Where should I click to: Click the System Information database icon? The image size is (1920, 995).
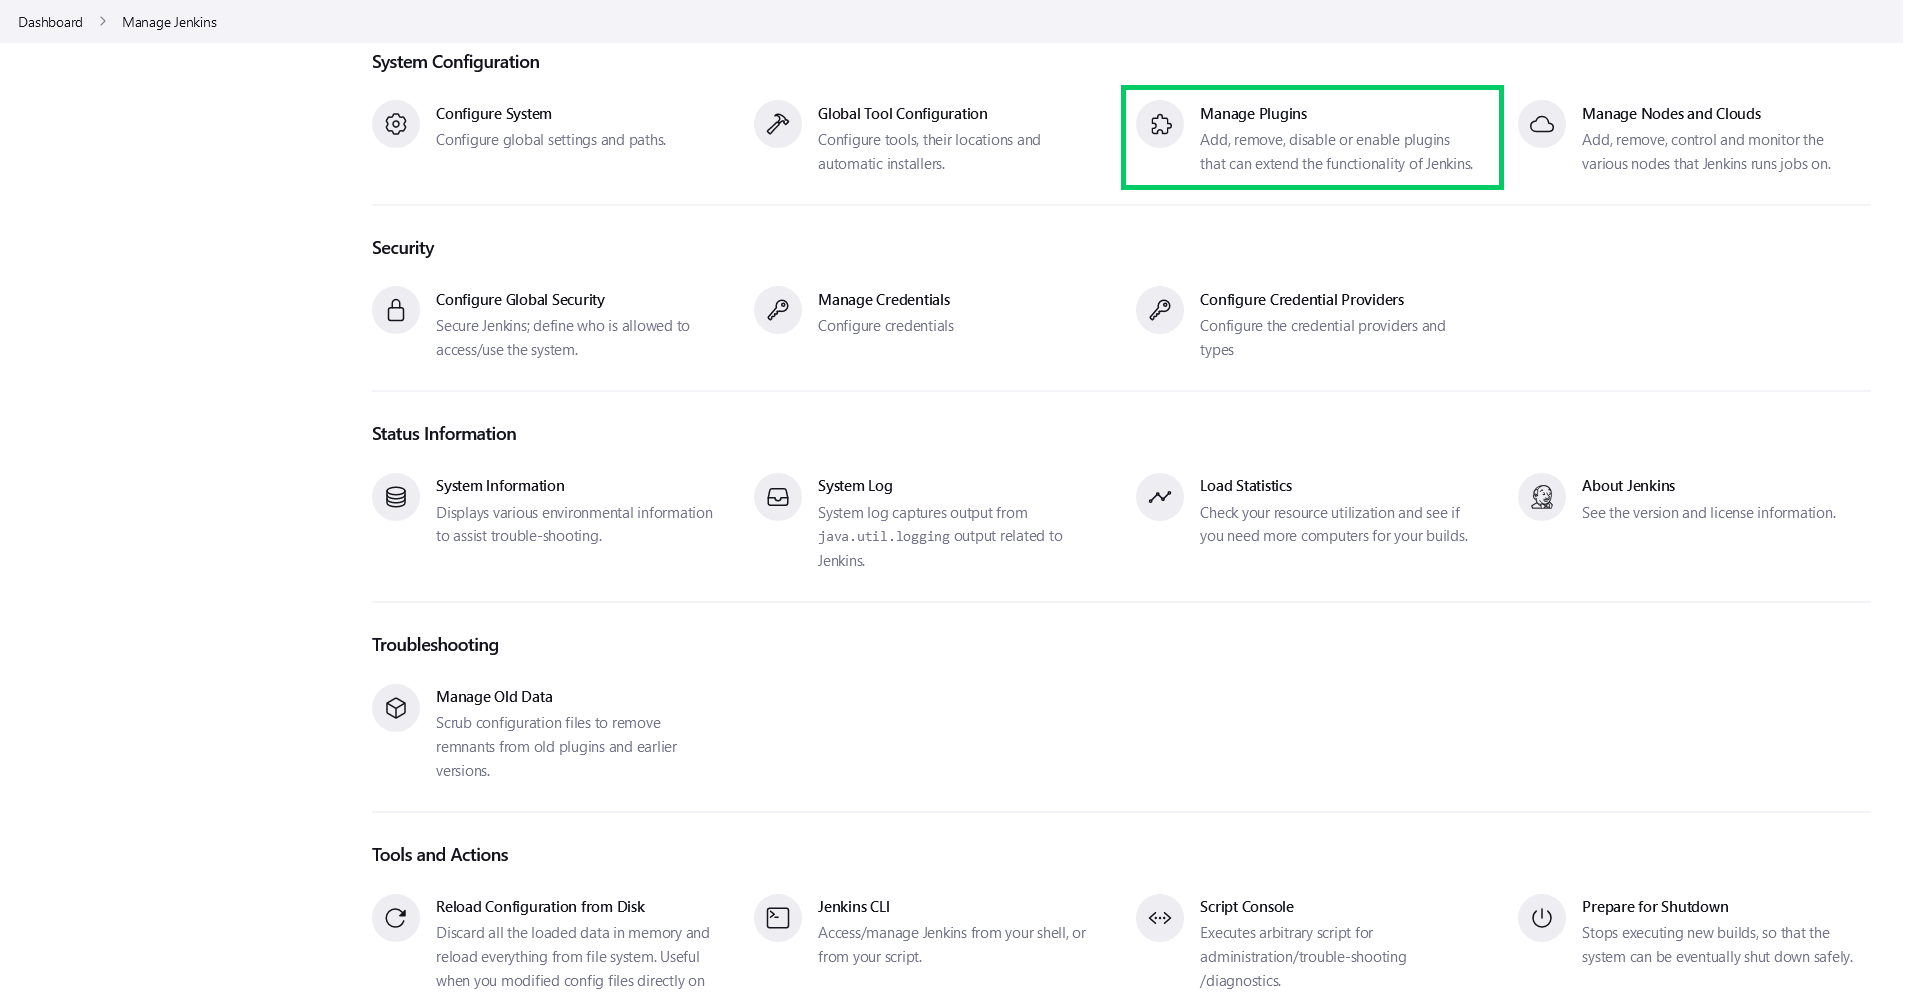(x=396, y=497)
